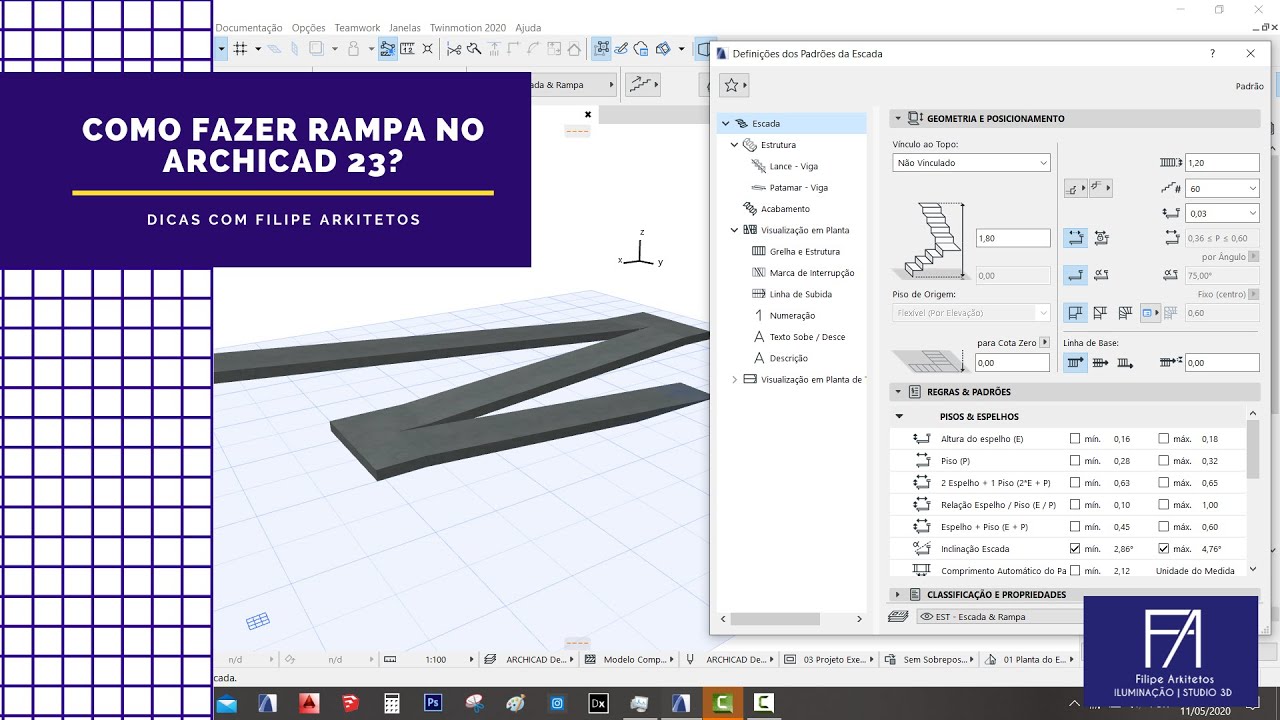Select the scissors trim tool

pos(455,48)
